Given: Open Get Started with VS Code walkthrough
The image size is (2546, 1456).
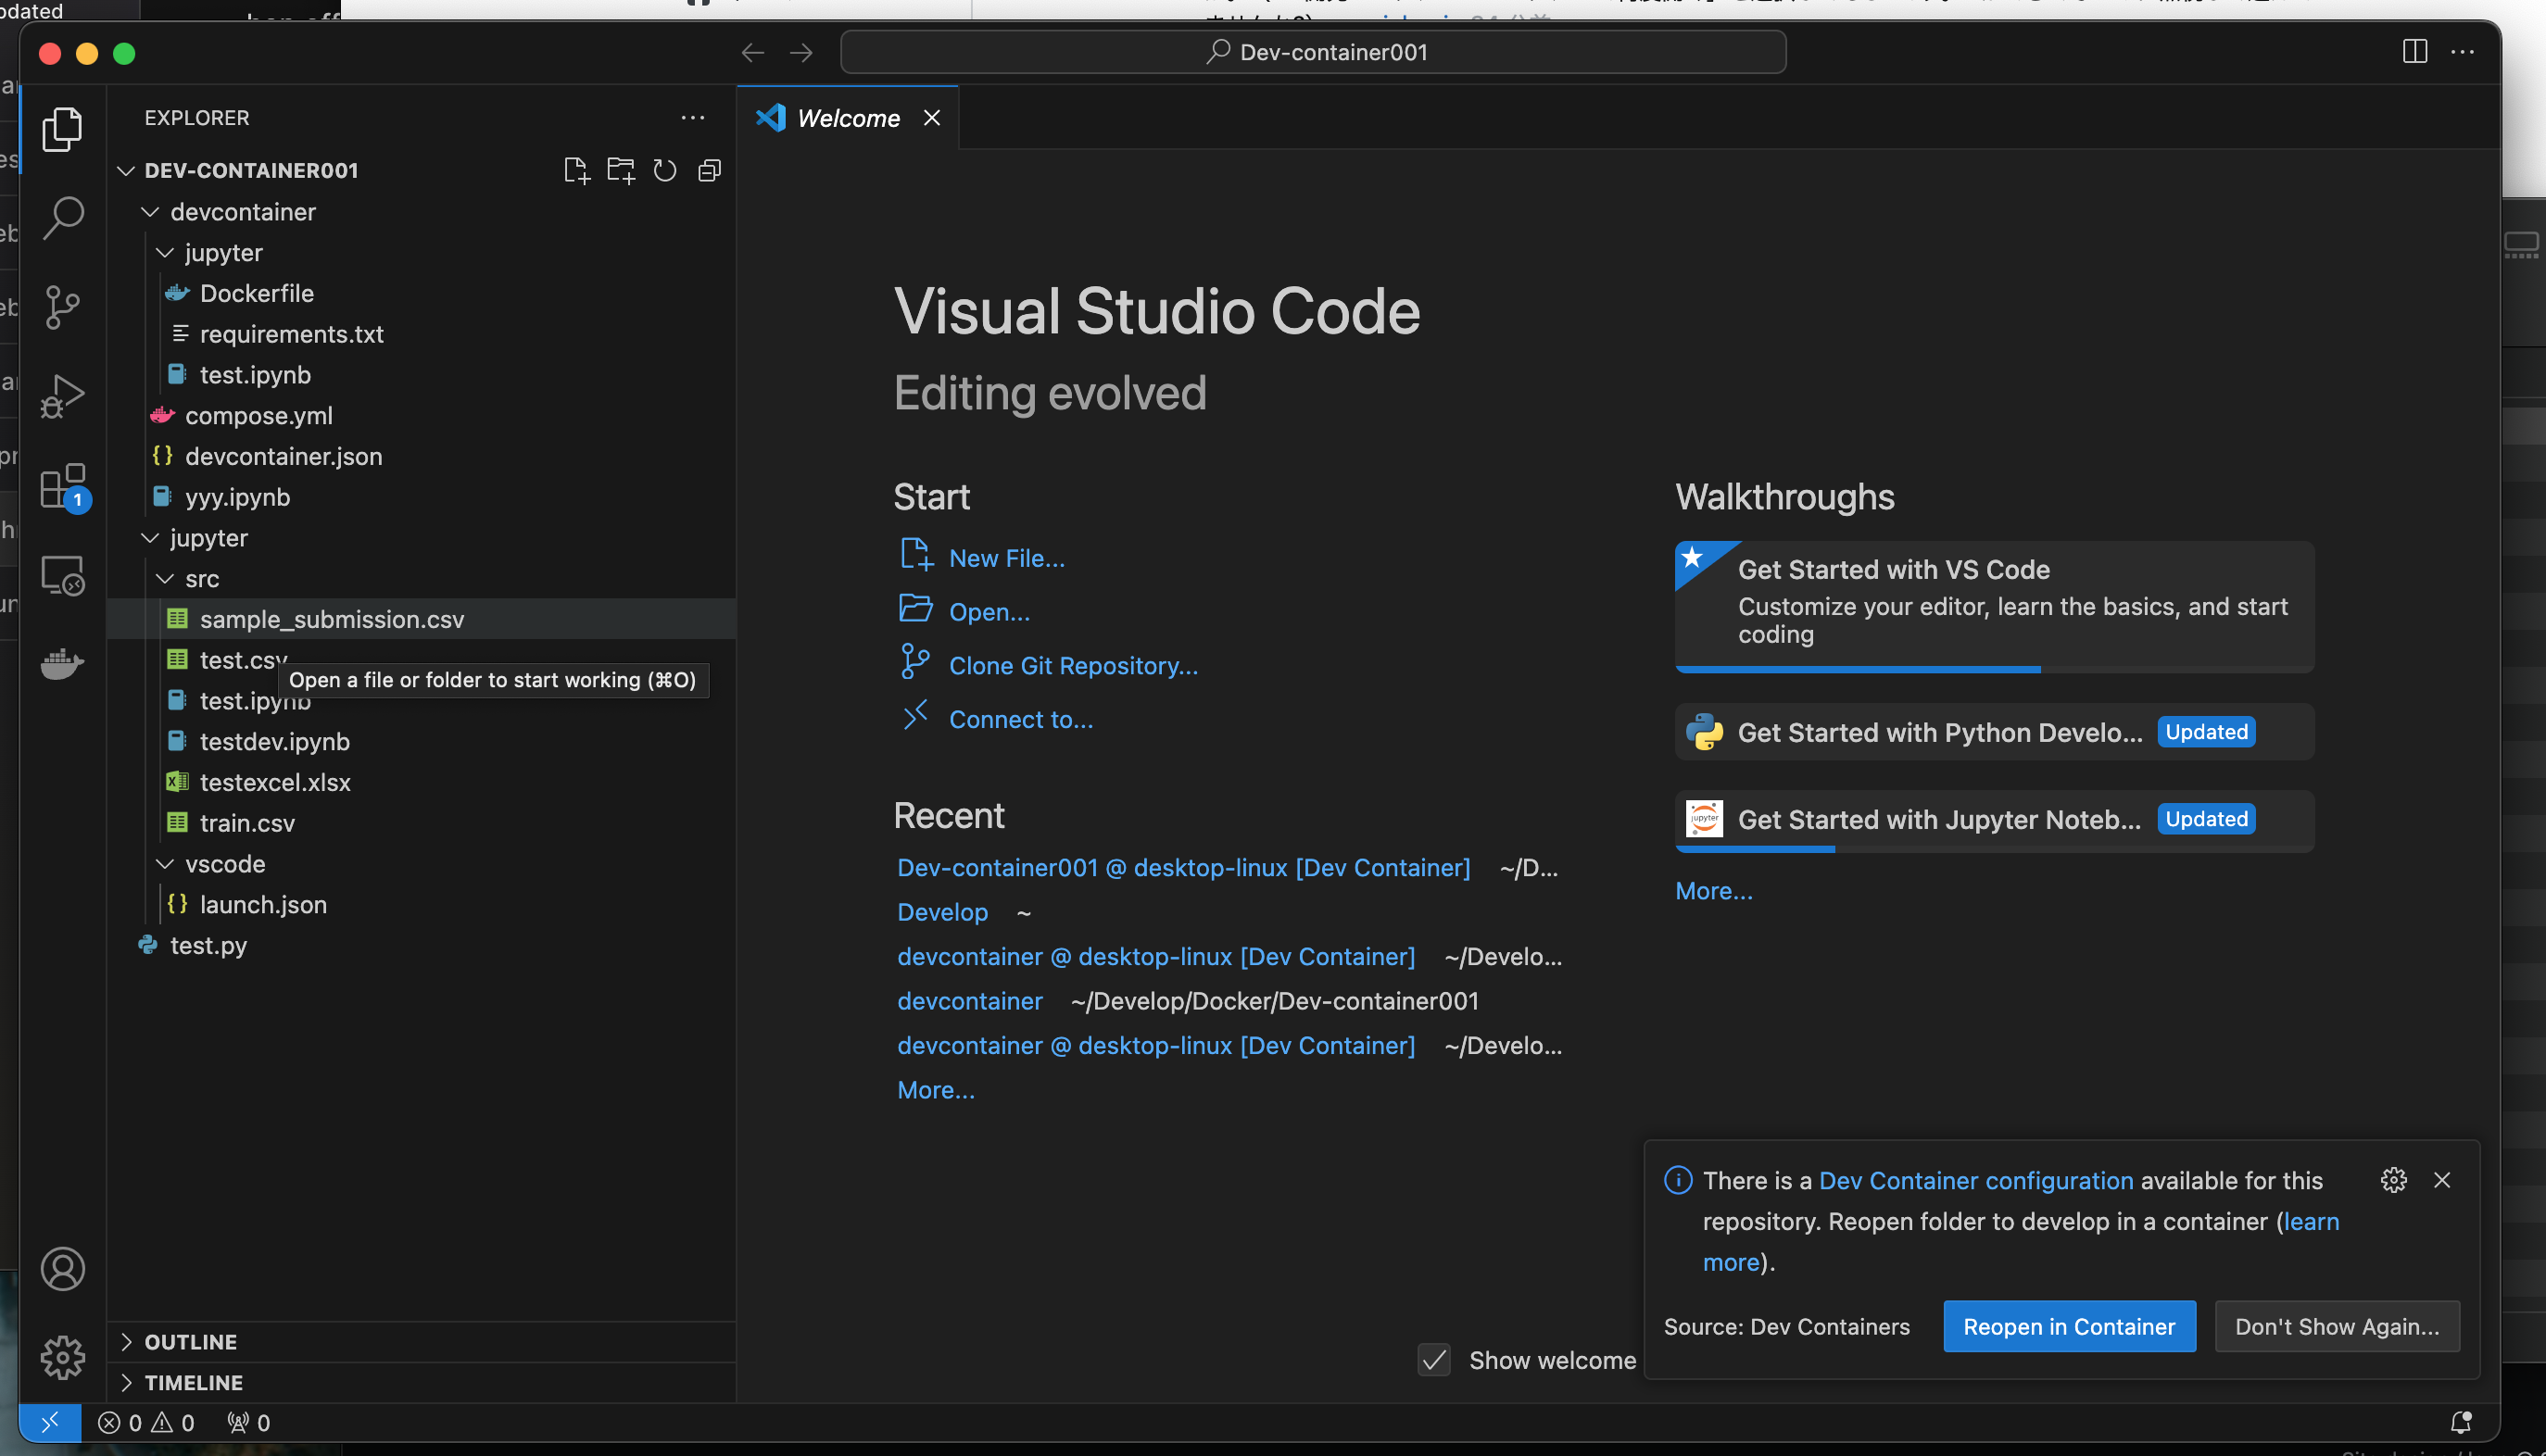Looking at the screenshot, I should click(x=1994, y=606).
